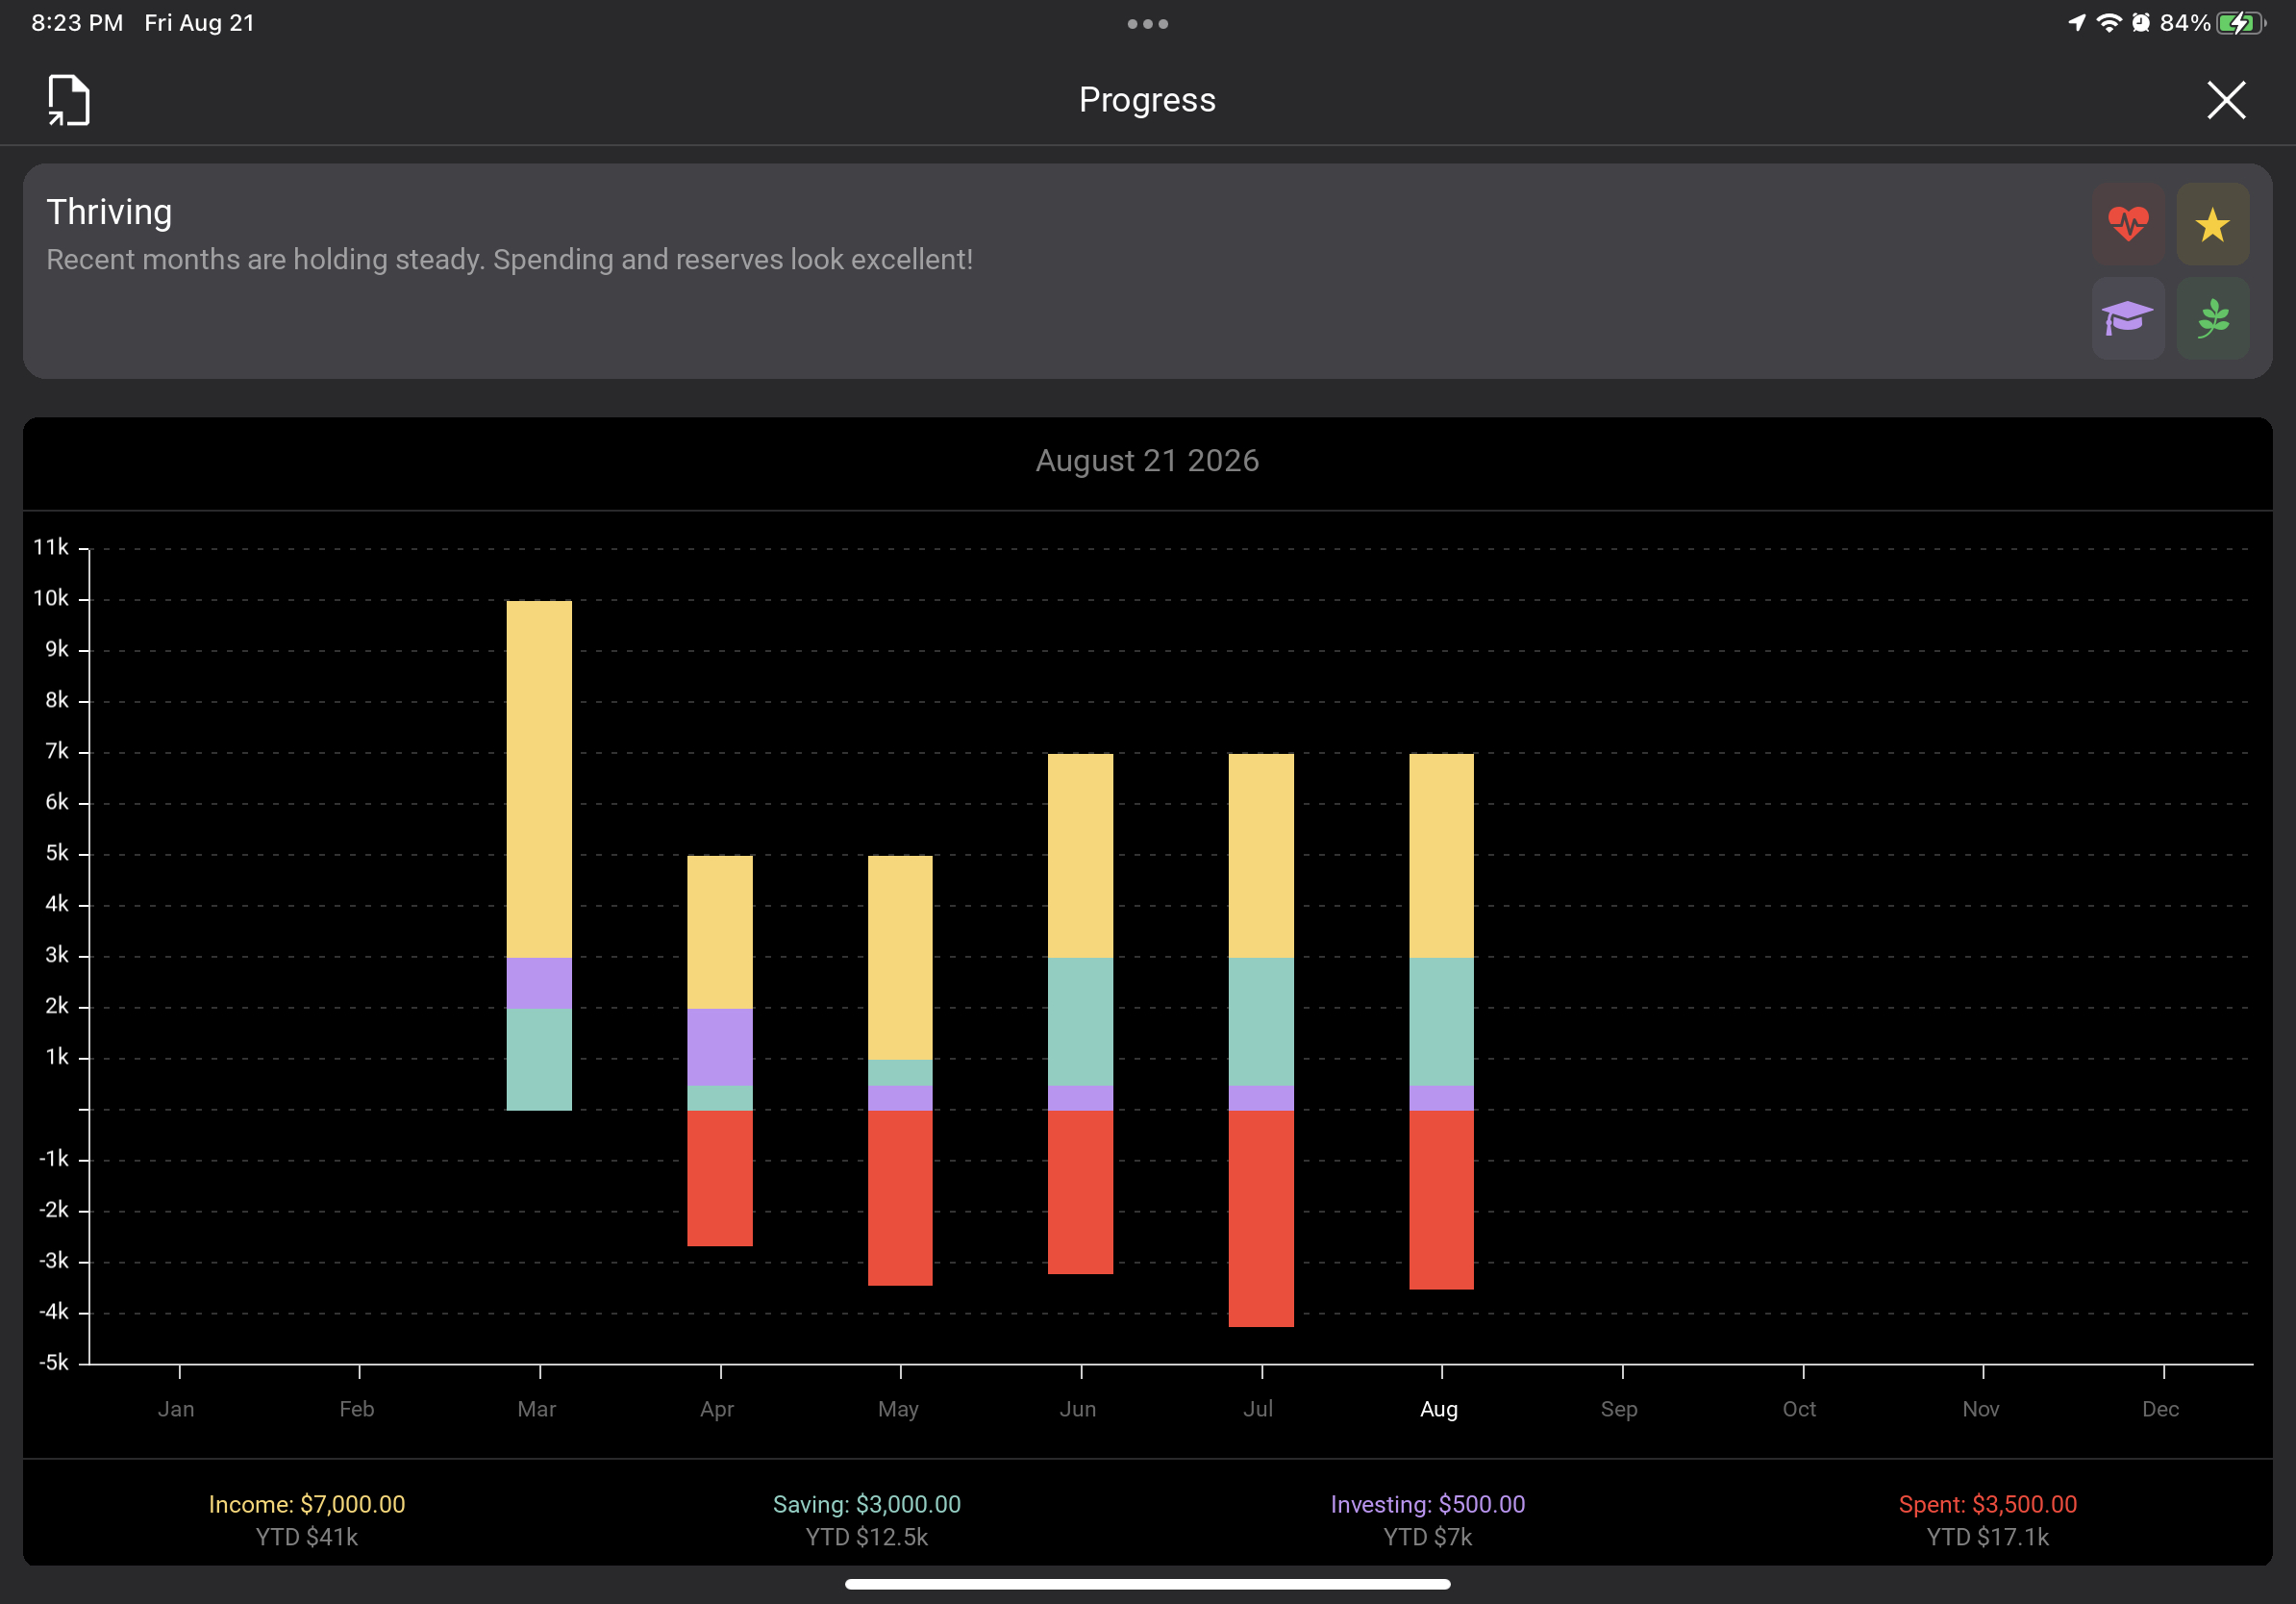The height and width of the screenshot is (1604, 2296).
Task: Select the April bar in chart
Action: click(x=719, y=1050)
